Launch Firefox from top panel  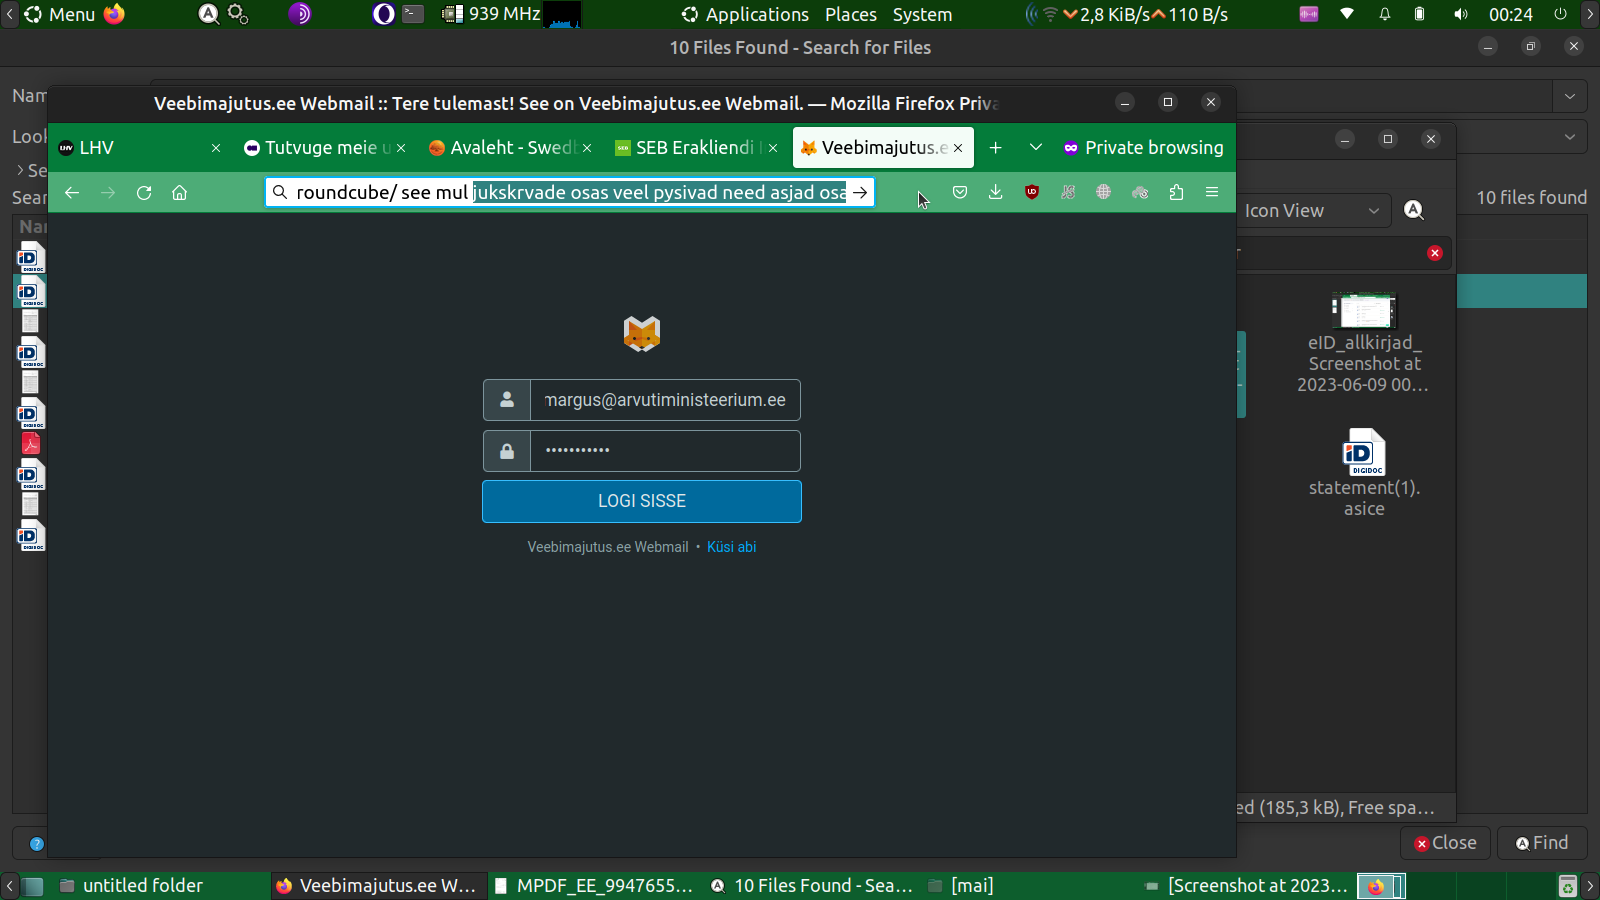115,14
